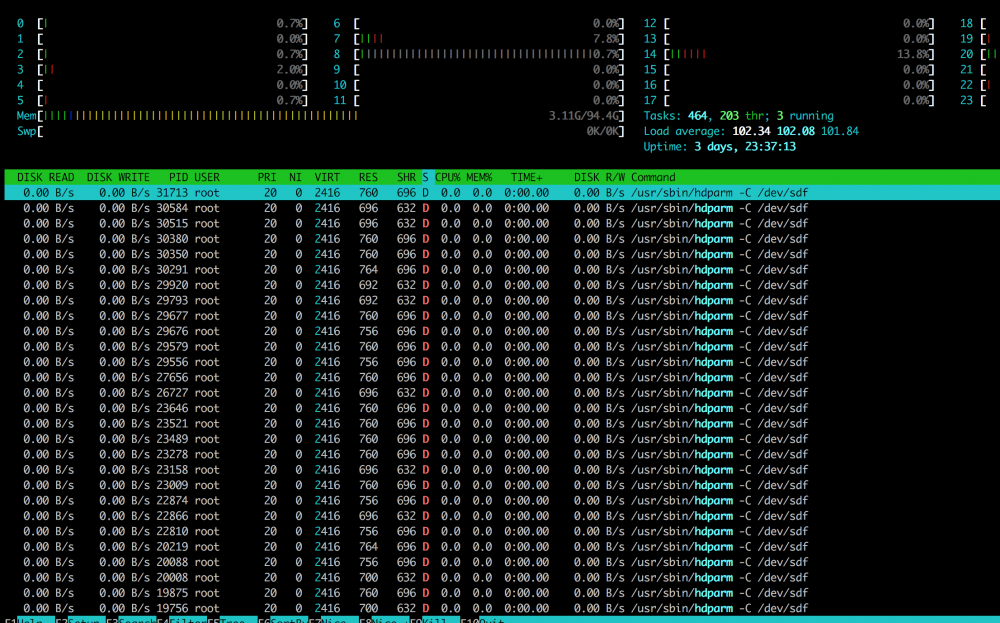The image size is (1000, 623).
Task: Select the highlighted S state column header
Action: coord(425,177)
